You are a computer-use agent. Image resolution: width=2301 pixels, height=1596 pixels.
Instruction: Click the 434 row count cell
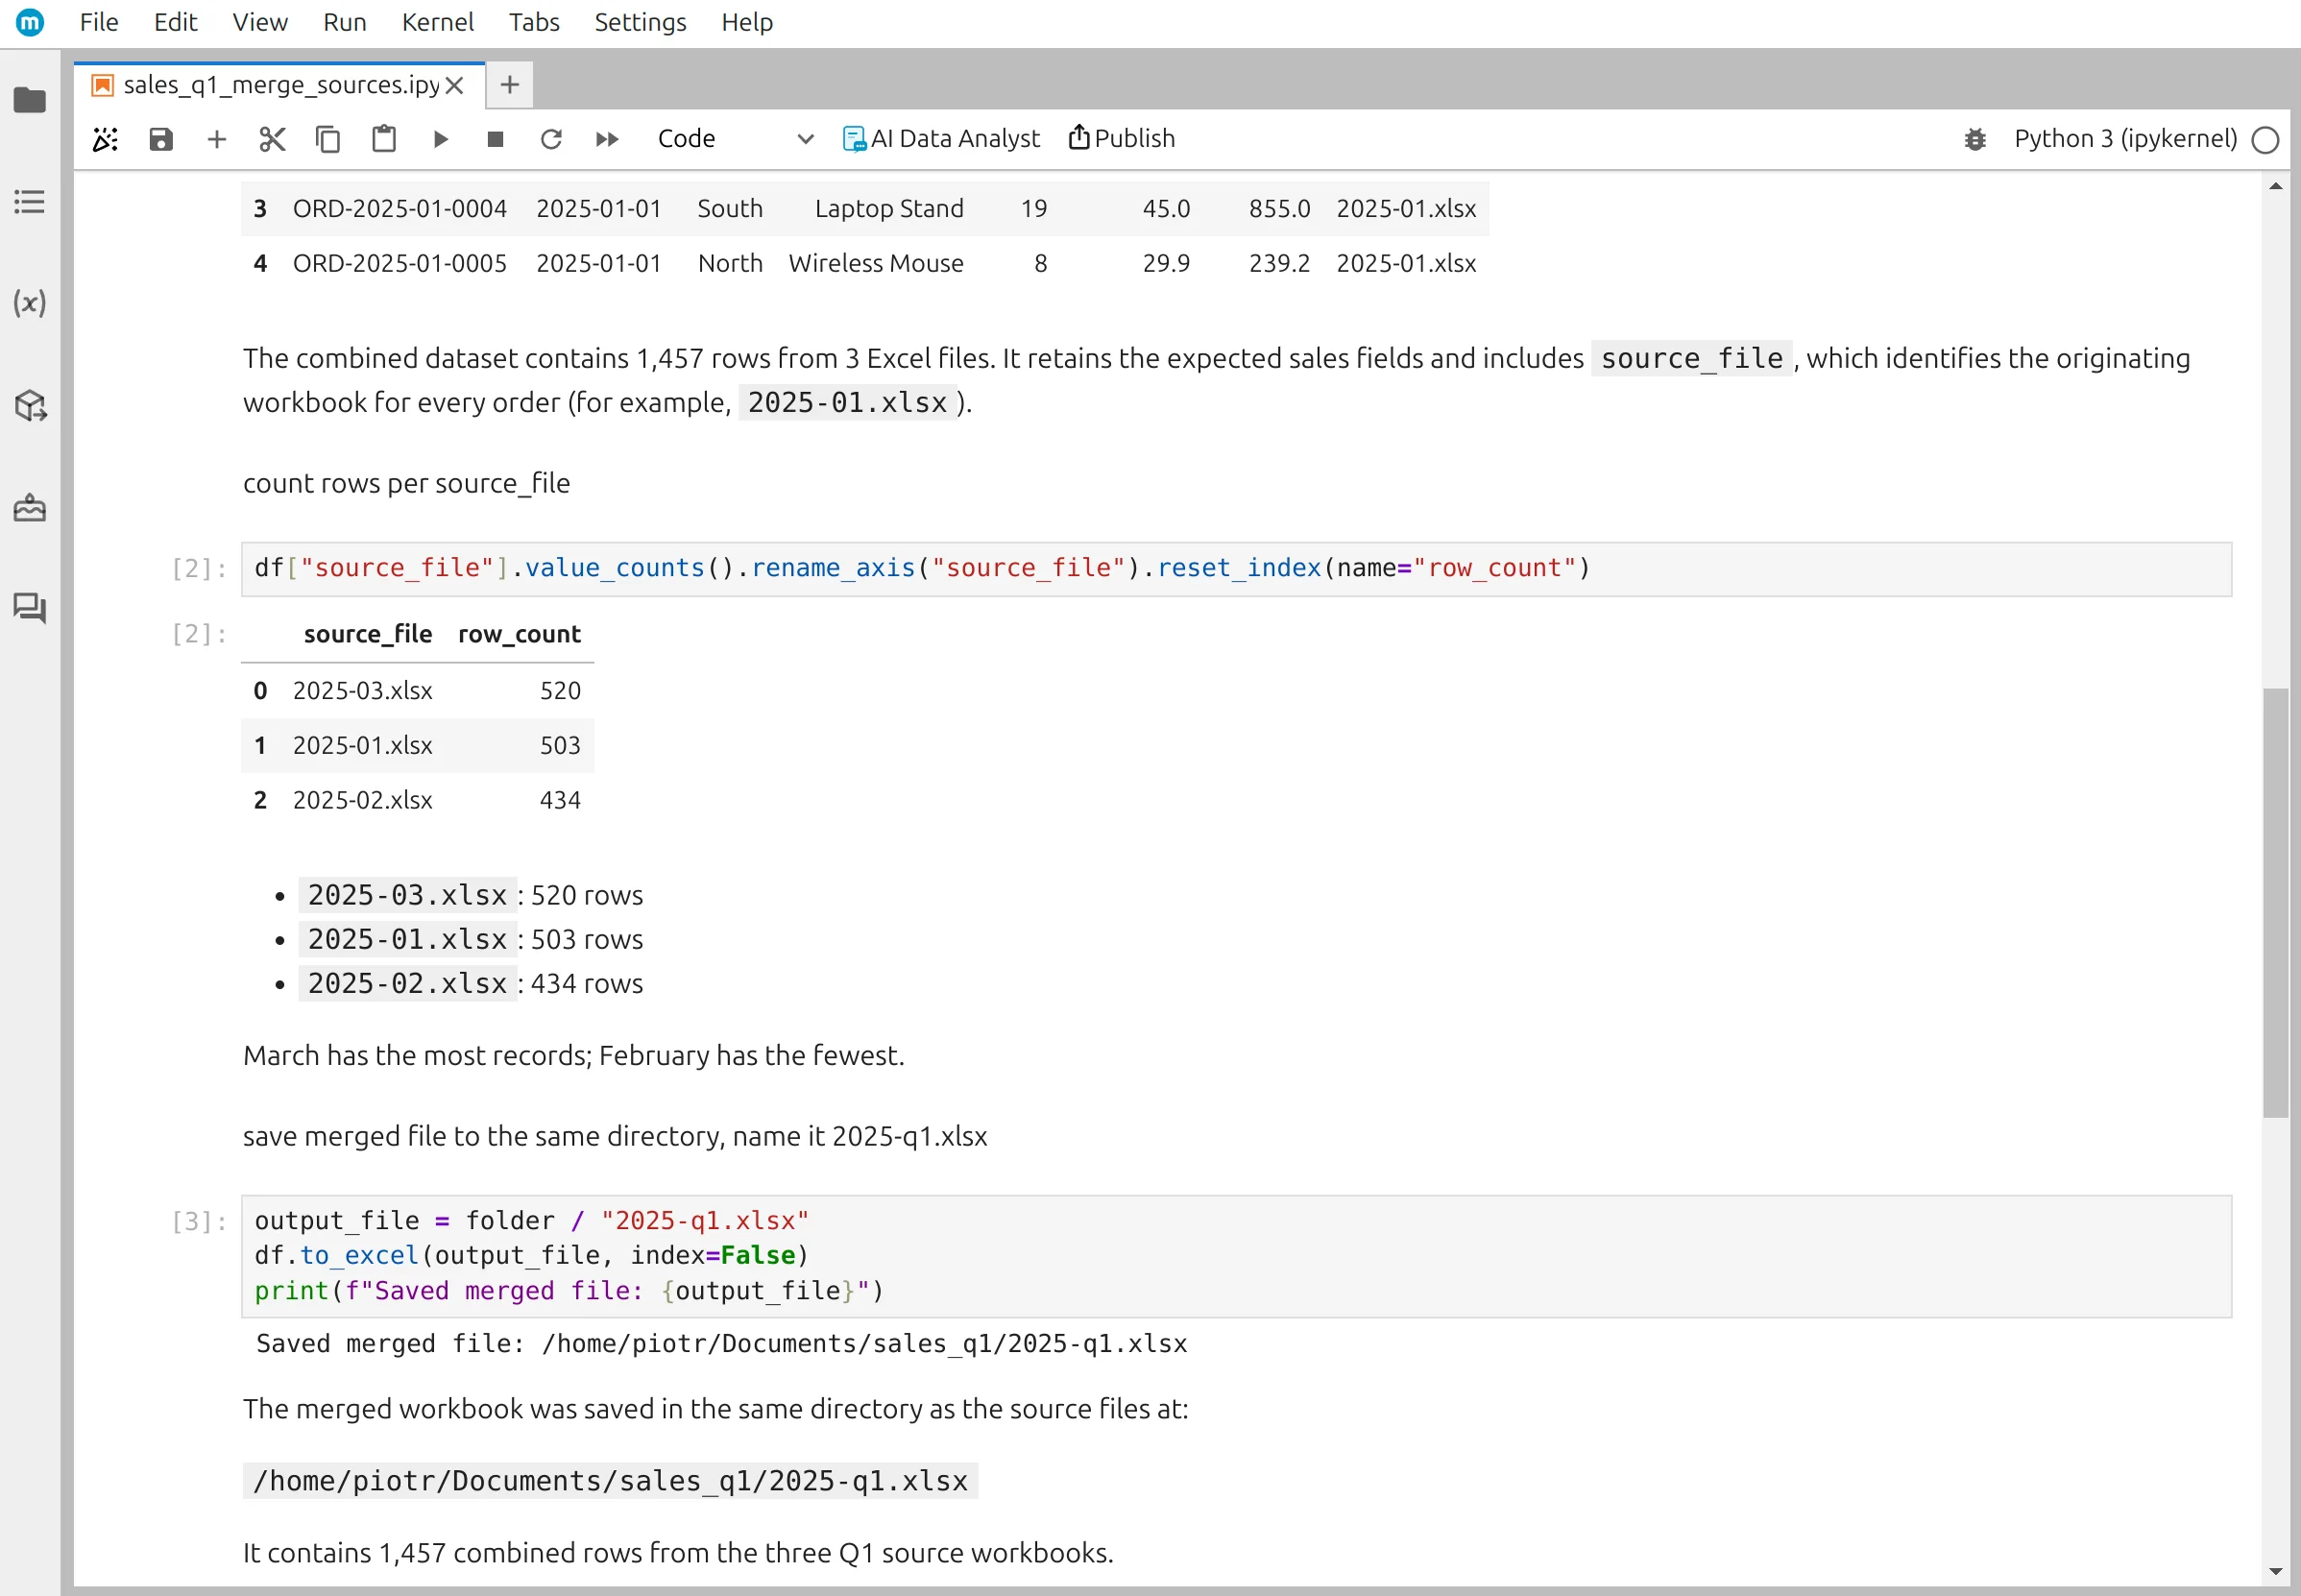pos(560,800)
